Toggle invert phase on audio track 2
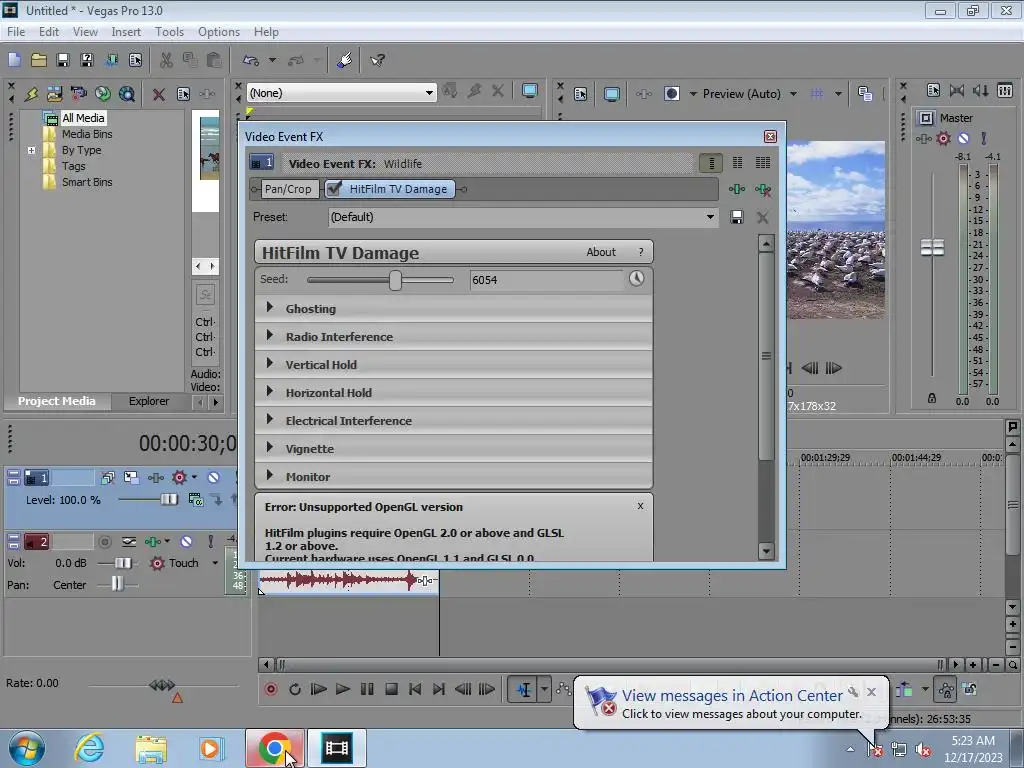1024x768 pixels. point(129,541)
